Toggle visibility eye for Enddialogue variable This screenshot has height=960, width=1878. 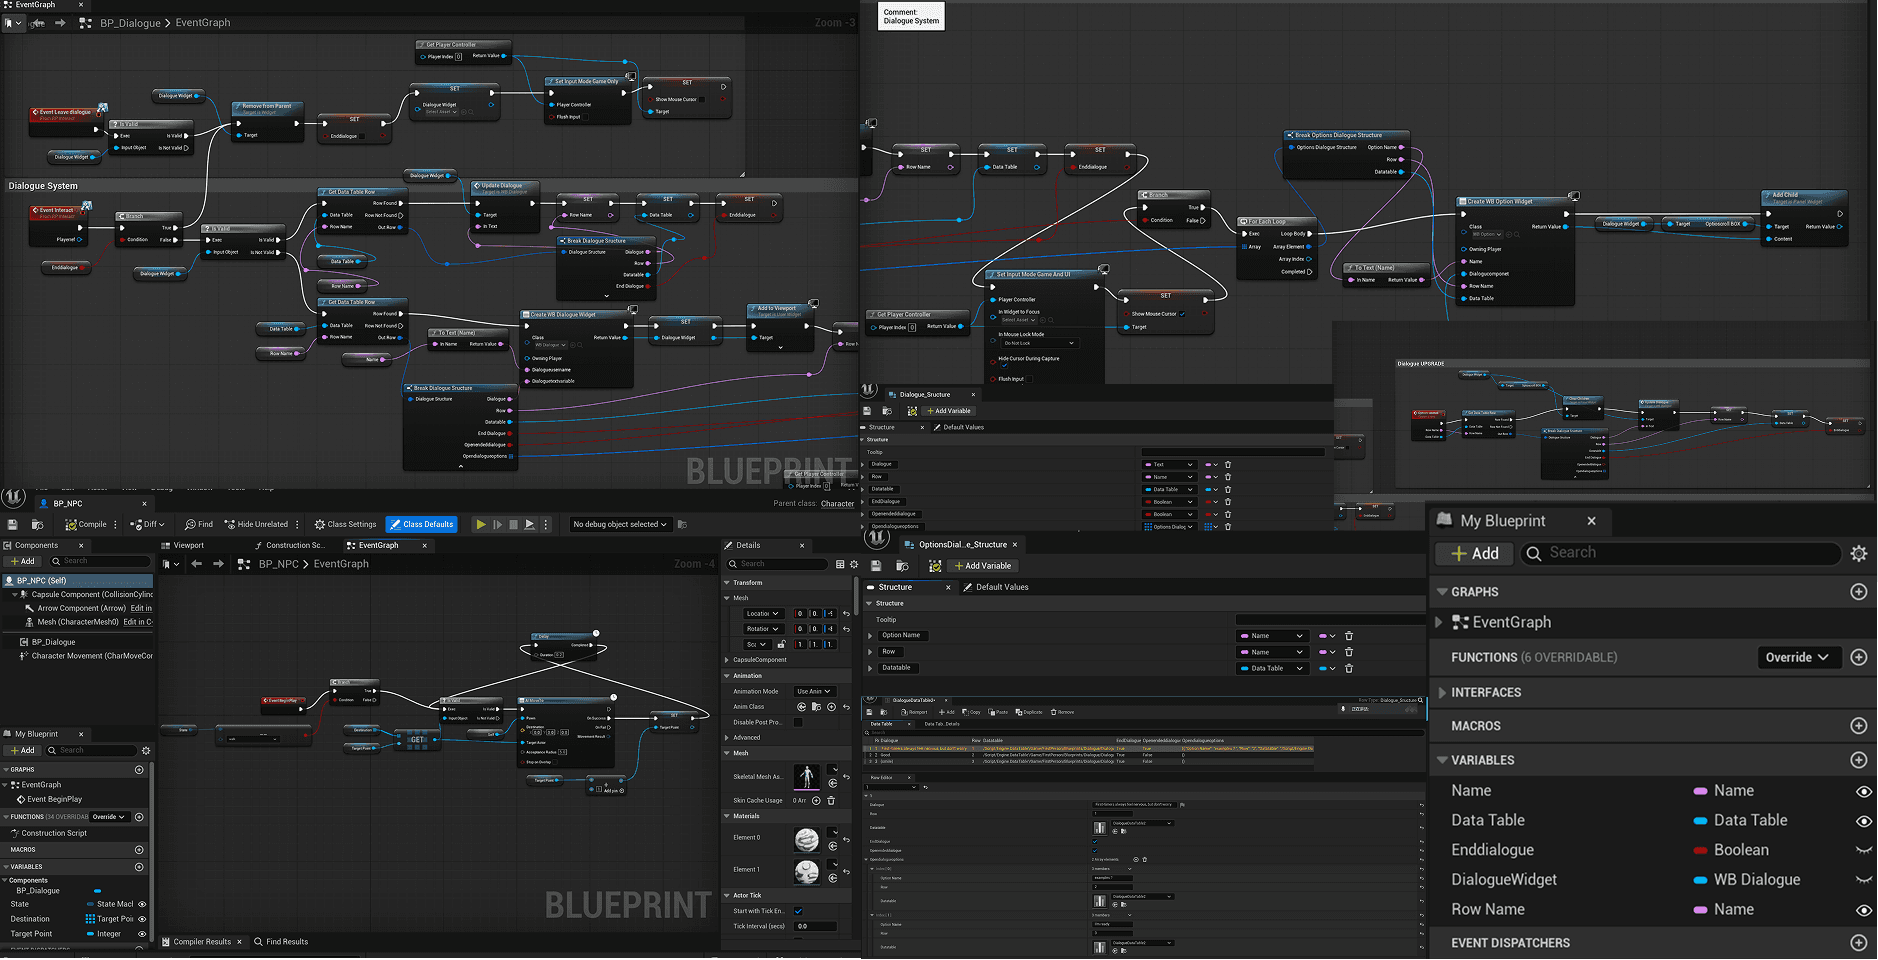(x=1864, y=850)
